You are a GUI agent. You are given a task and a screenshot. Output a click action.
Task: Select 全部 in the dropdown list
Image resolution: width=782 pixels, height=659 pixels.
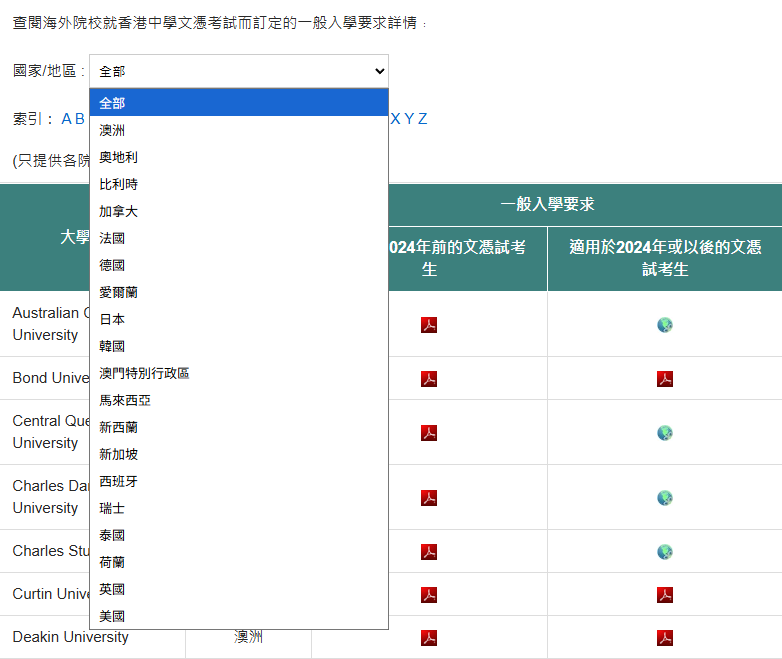click(x=239, y=103)
